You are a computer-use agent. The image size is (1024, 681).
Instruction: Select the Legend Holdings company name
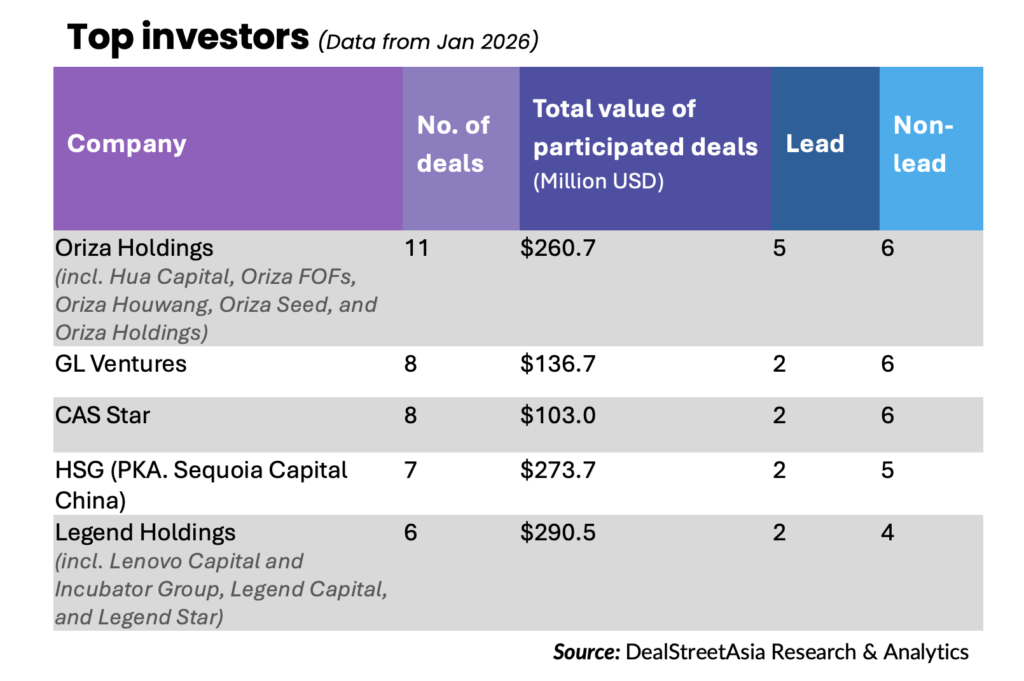pos(145,533)
